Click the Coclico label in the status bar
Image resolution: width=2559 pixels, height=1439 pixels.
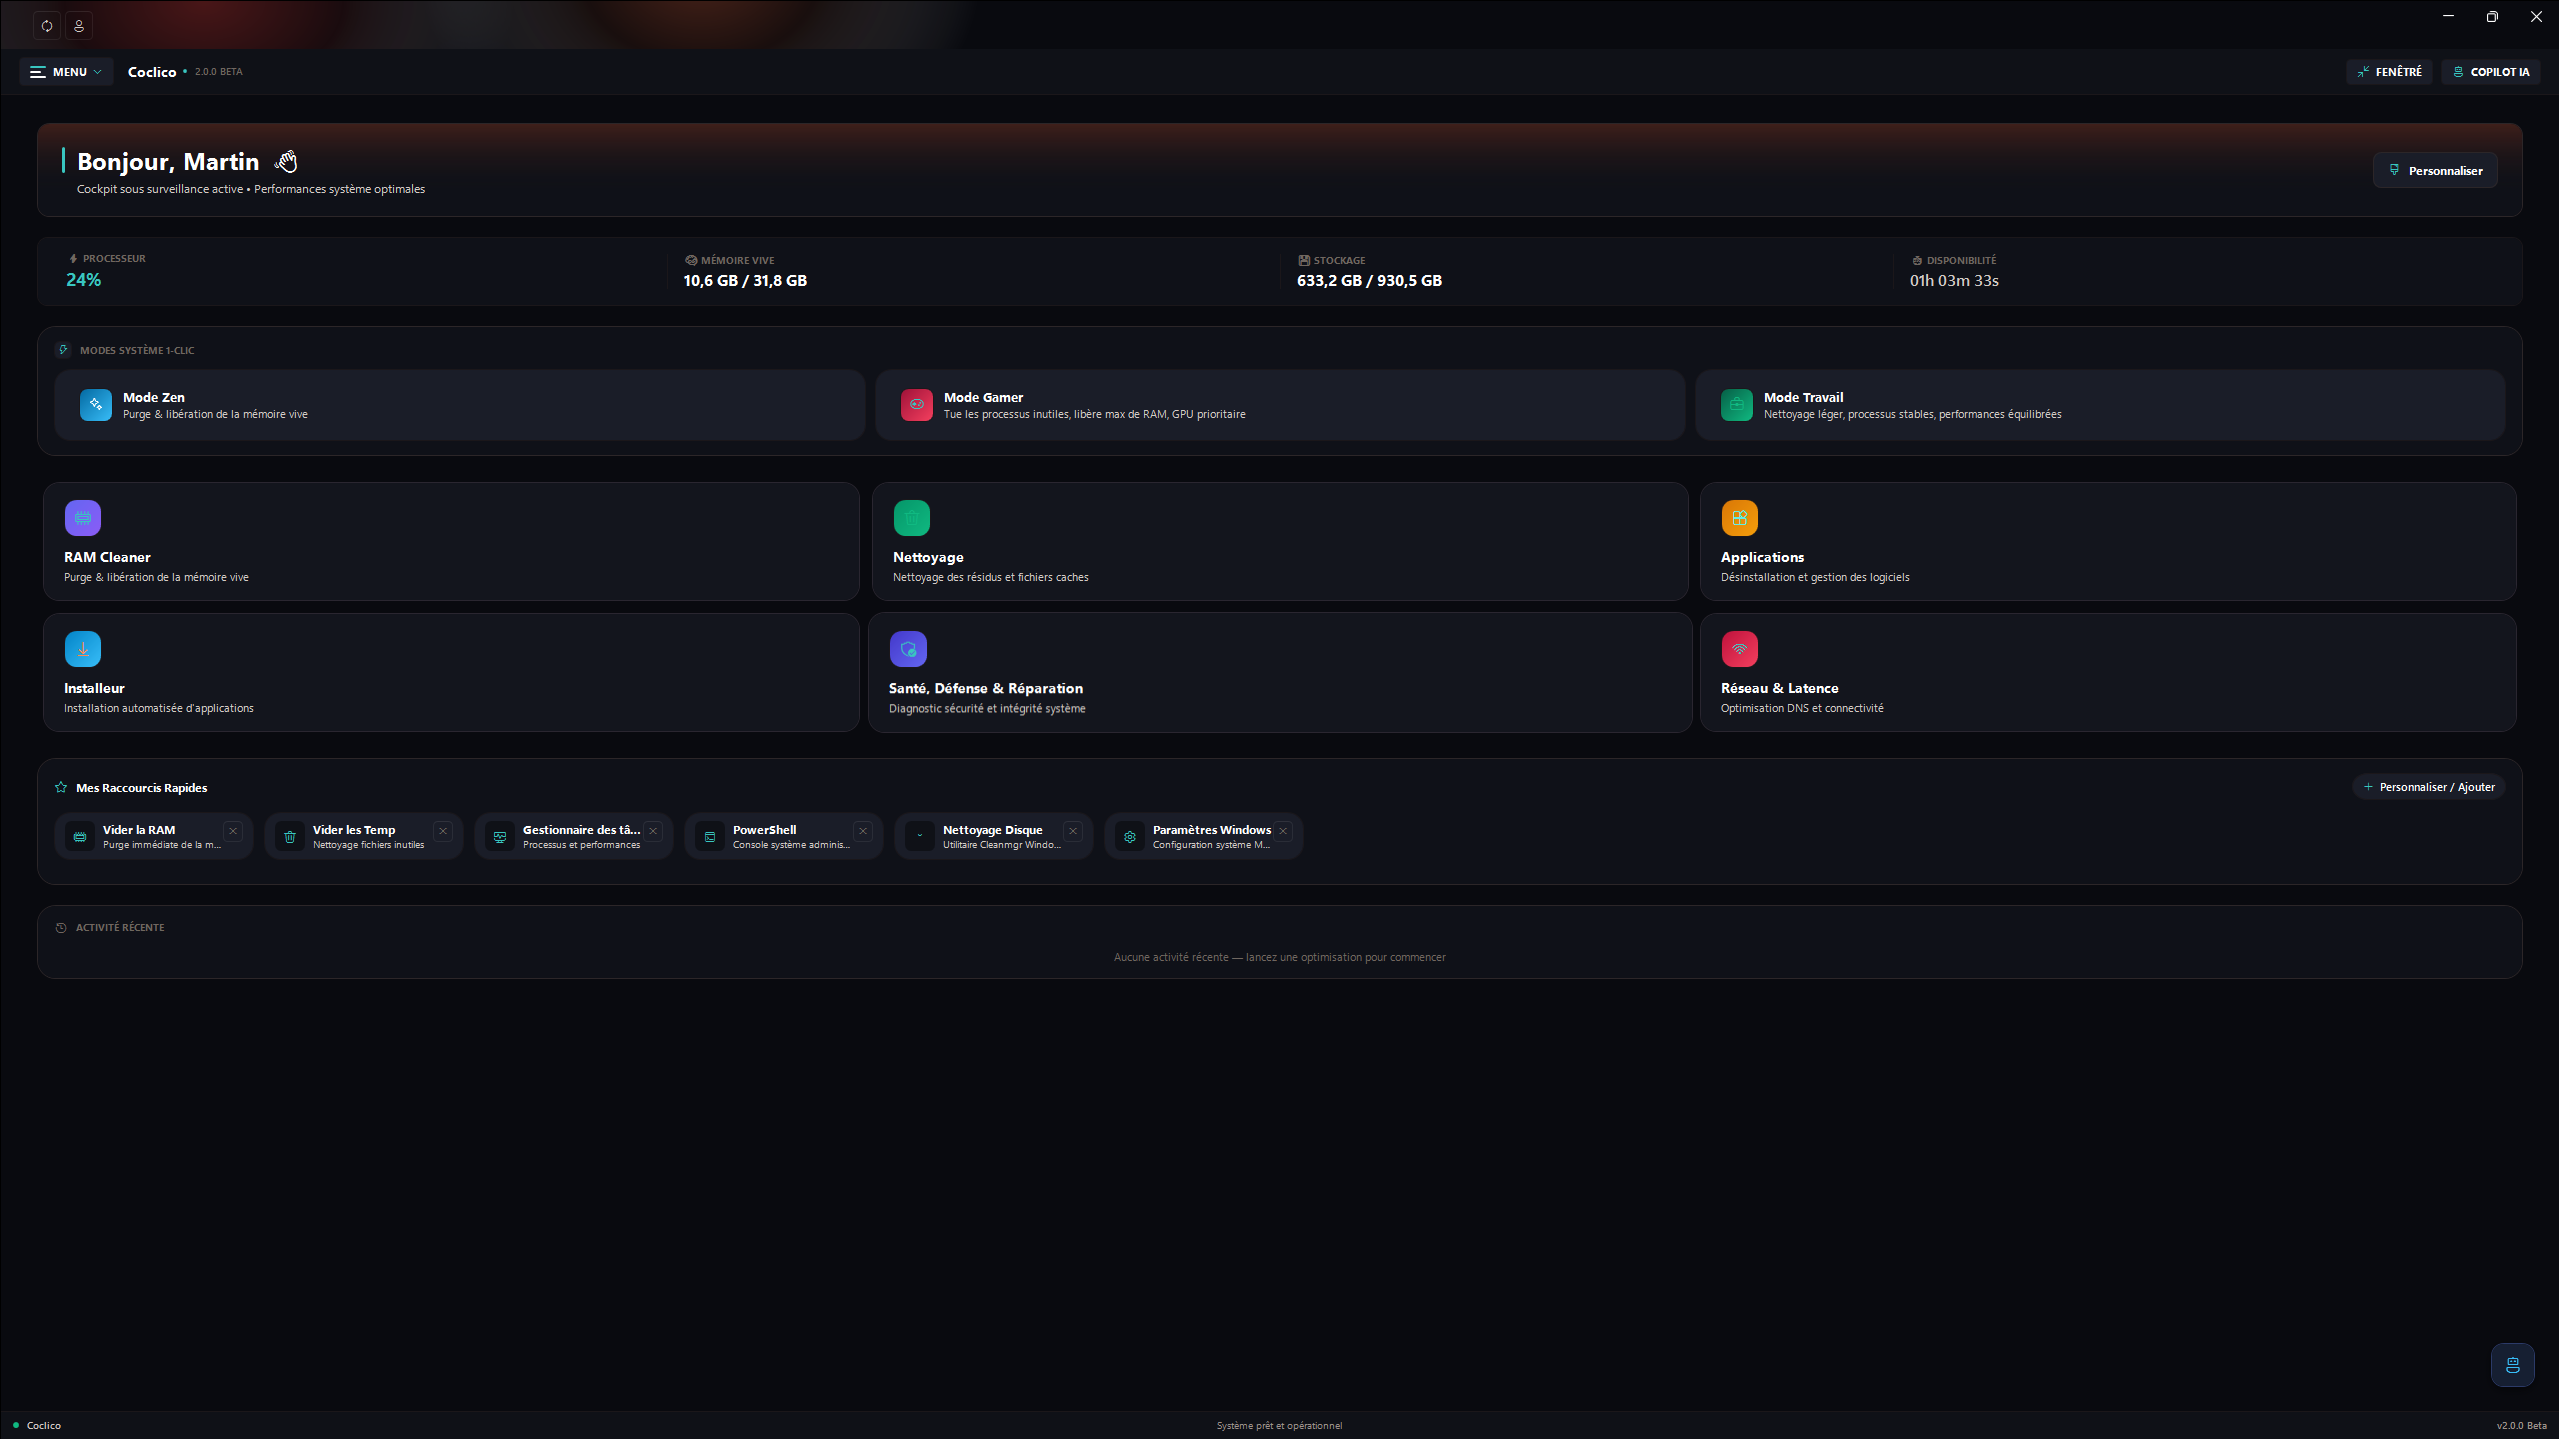(x=44, y=1426)
